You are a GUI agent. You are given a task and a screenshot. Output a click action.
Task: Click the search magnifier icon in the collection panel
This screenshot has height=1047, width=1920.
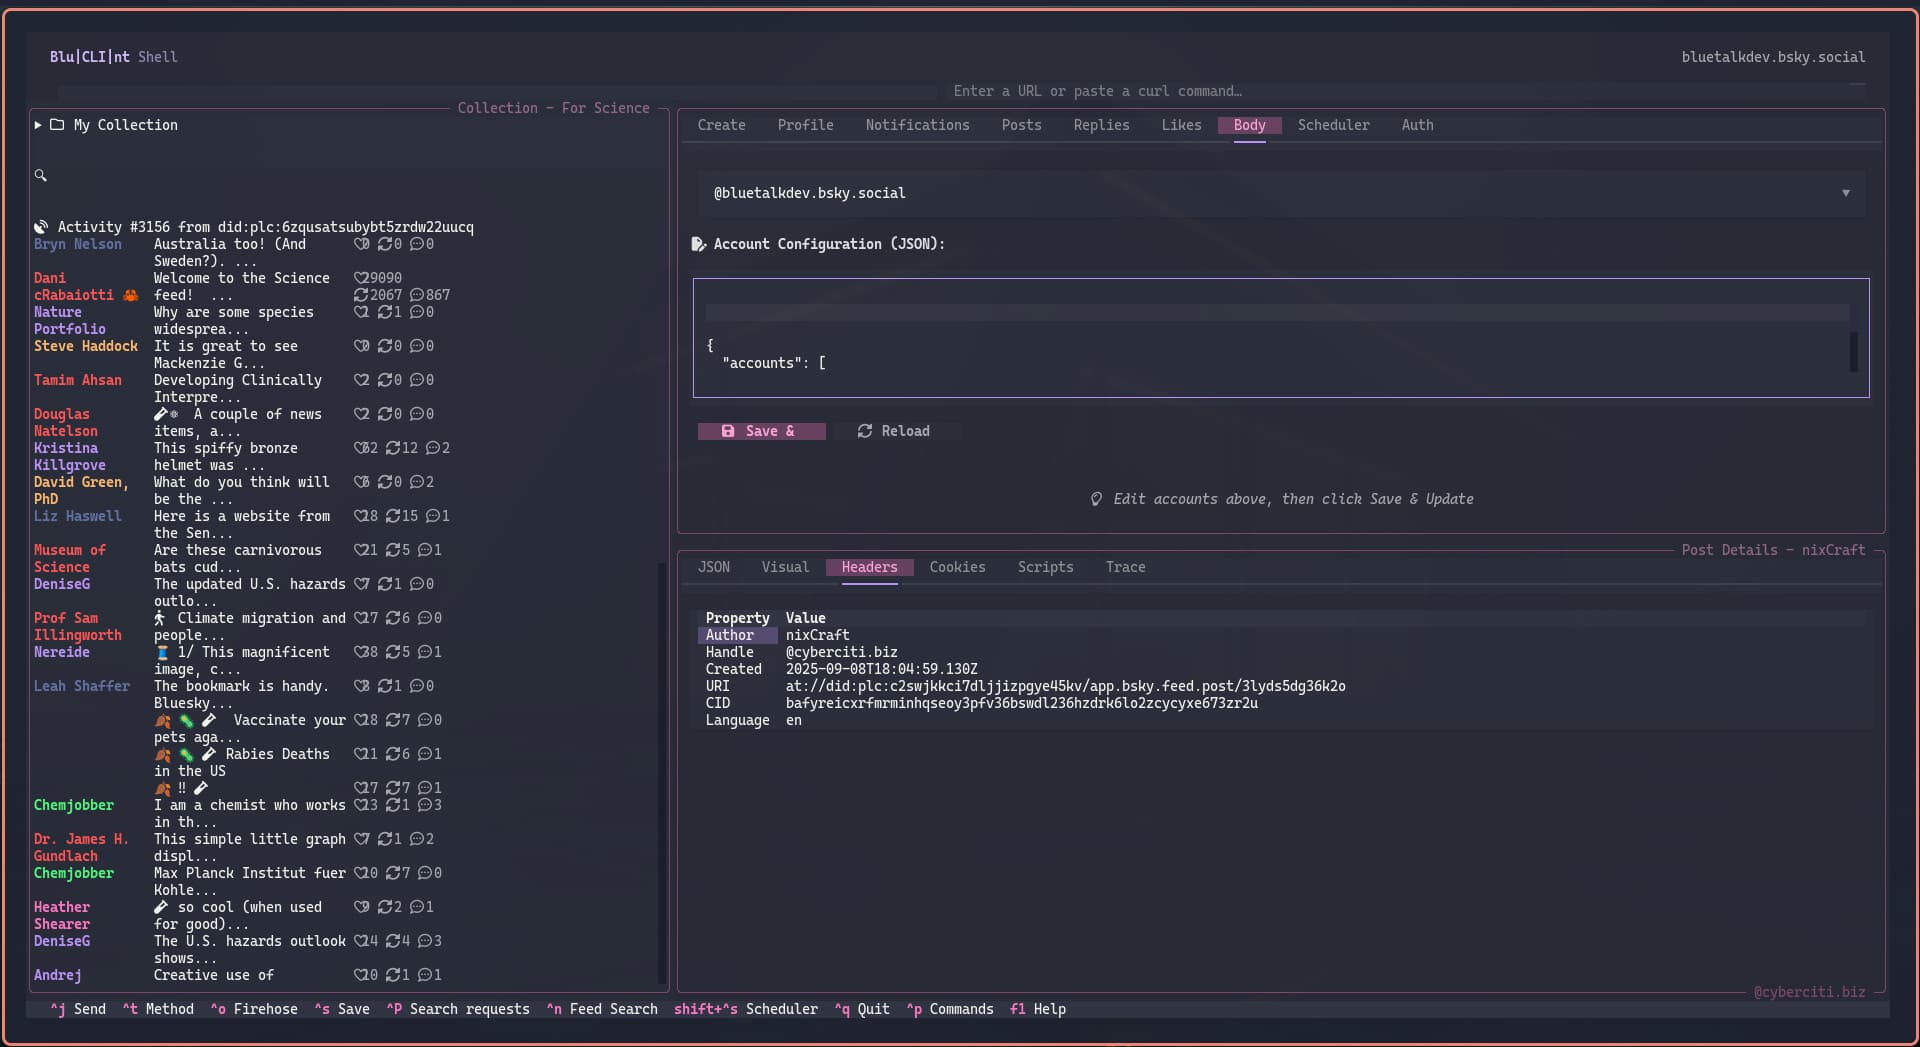coord(41,176)
